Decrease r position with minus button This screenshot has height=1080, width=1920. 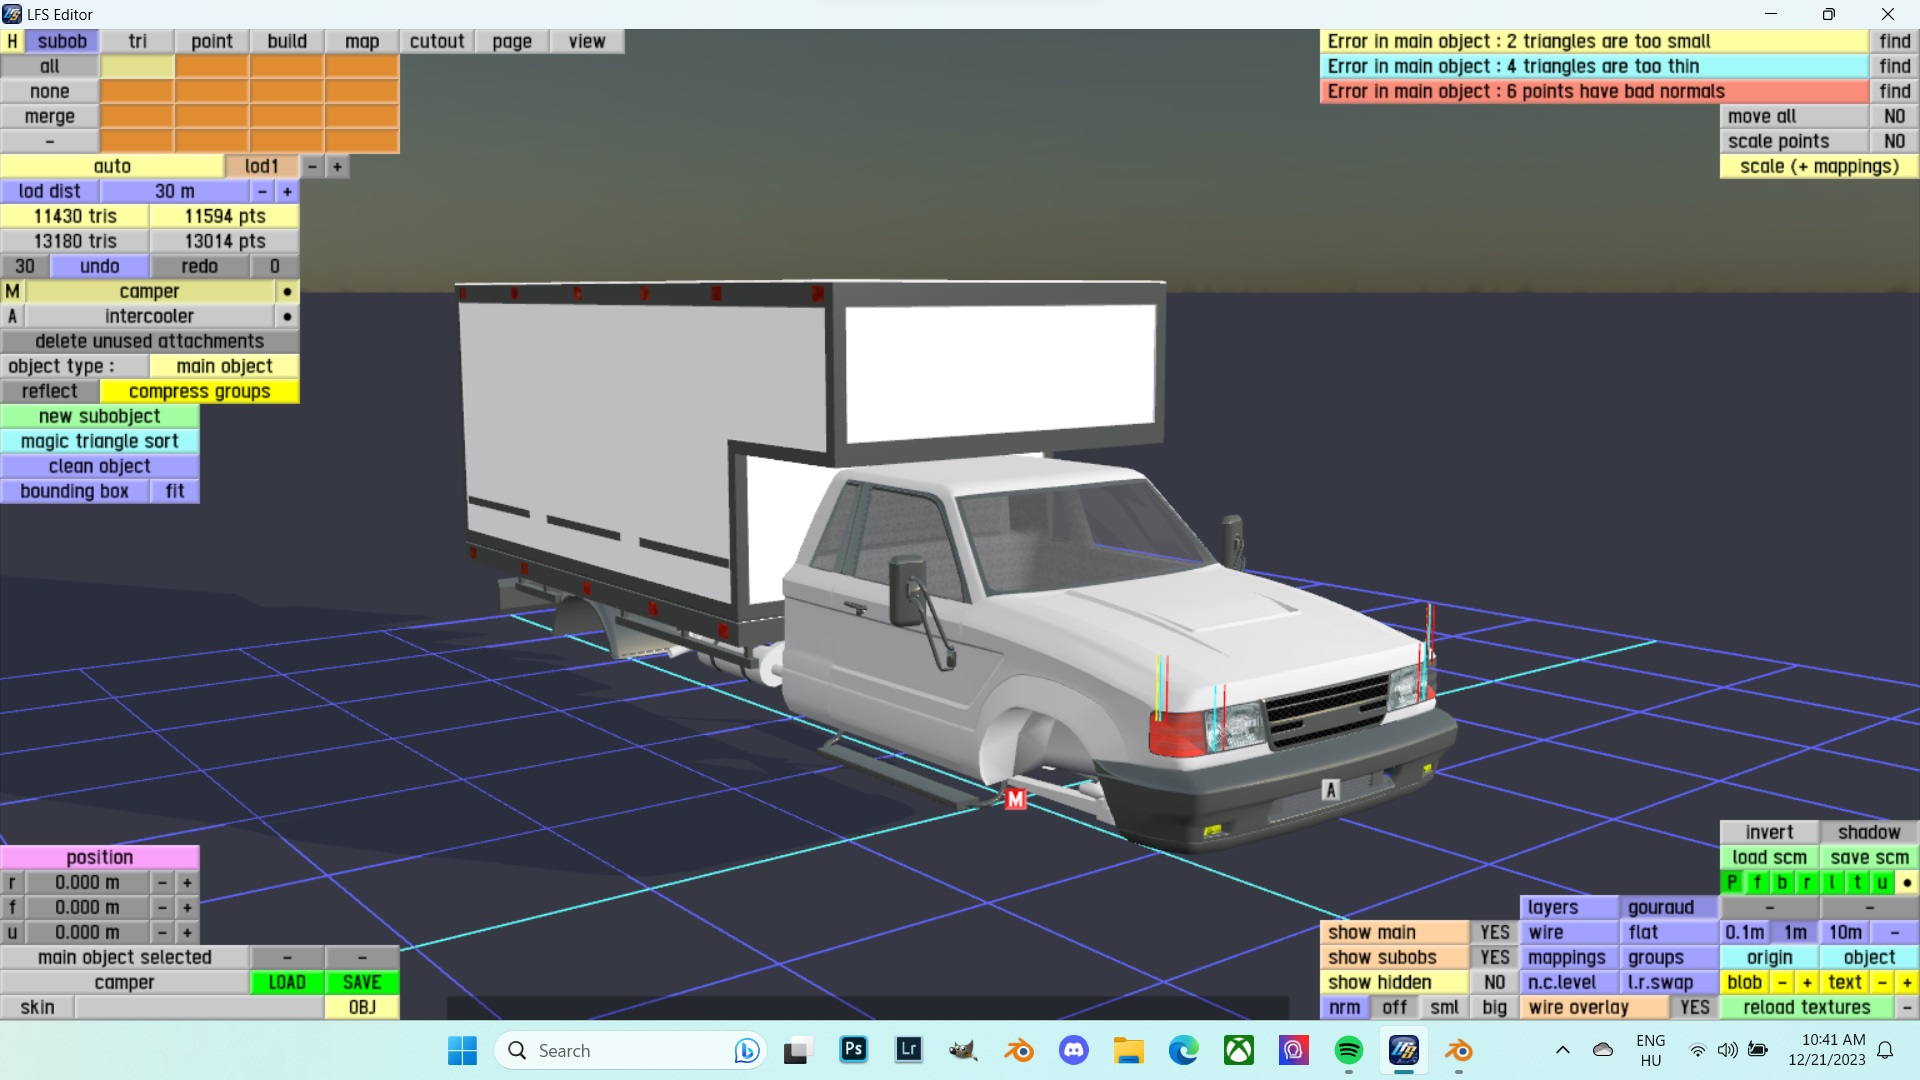click(x=162, y=882)
